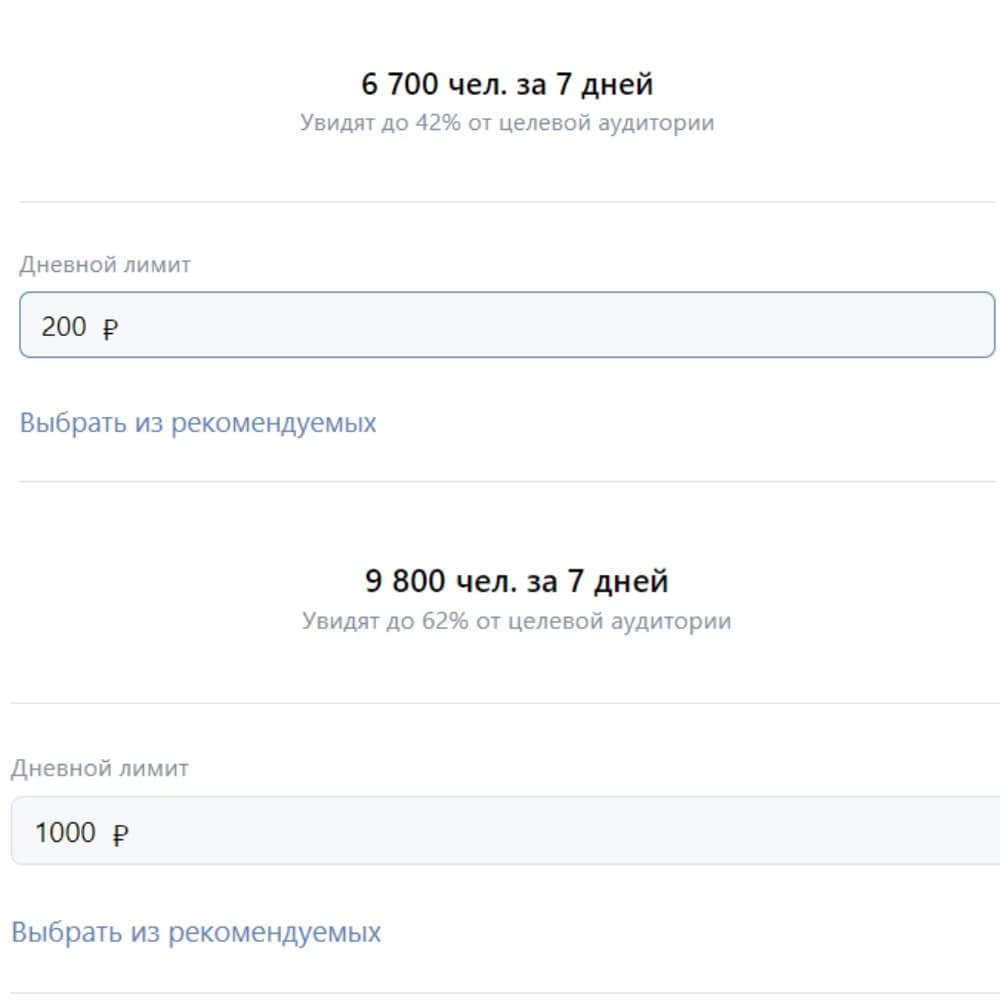
Task: Click the Увидят до 42% audience estimate text
Action: 507,122
